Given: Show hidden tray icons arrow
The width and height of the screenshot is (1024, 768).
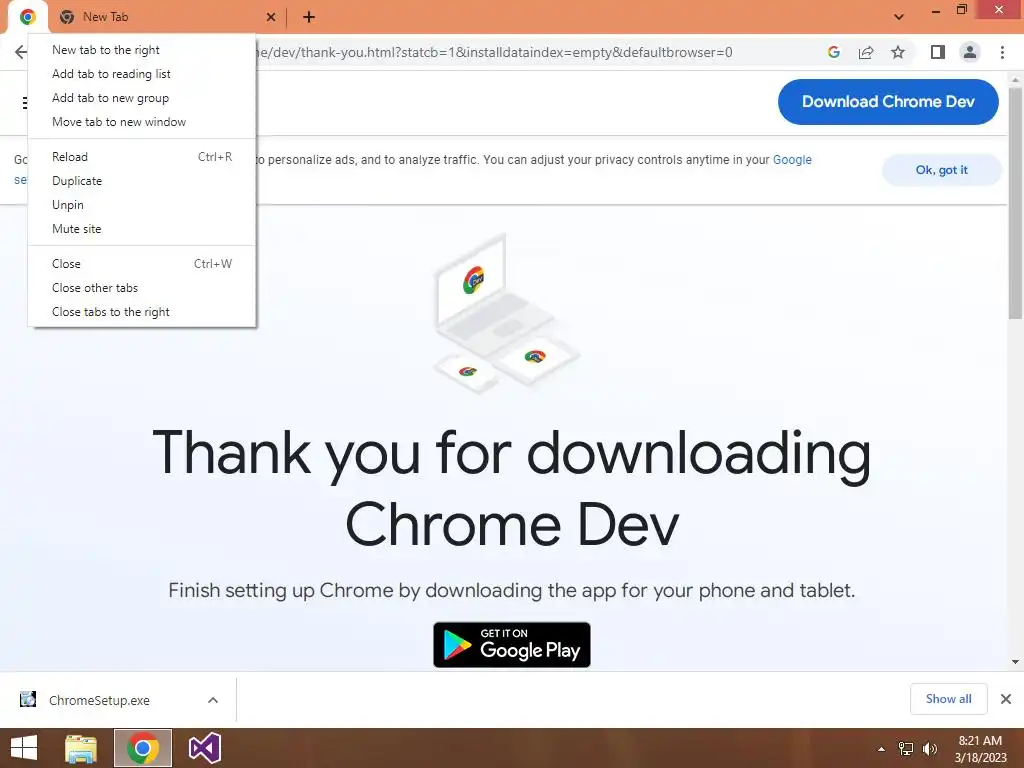Looking at the screenshot, I should (x=882, y=749).
